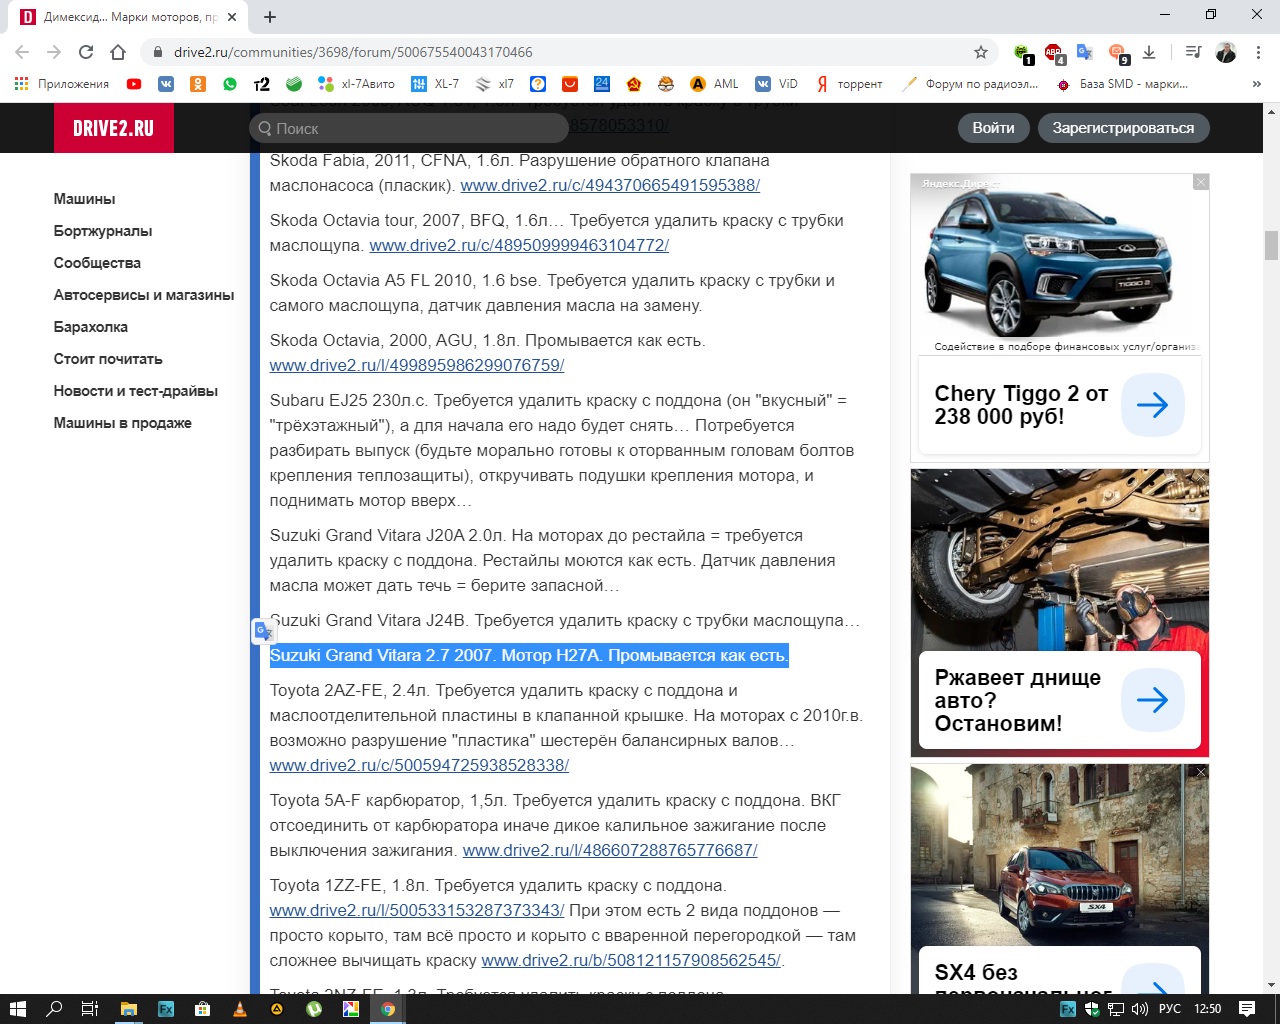Focus the Поиск search field
This screenshot has width=1280, height=1024.
click(x=410, y=128)
